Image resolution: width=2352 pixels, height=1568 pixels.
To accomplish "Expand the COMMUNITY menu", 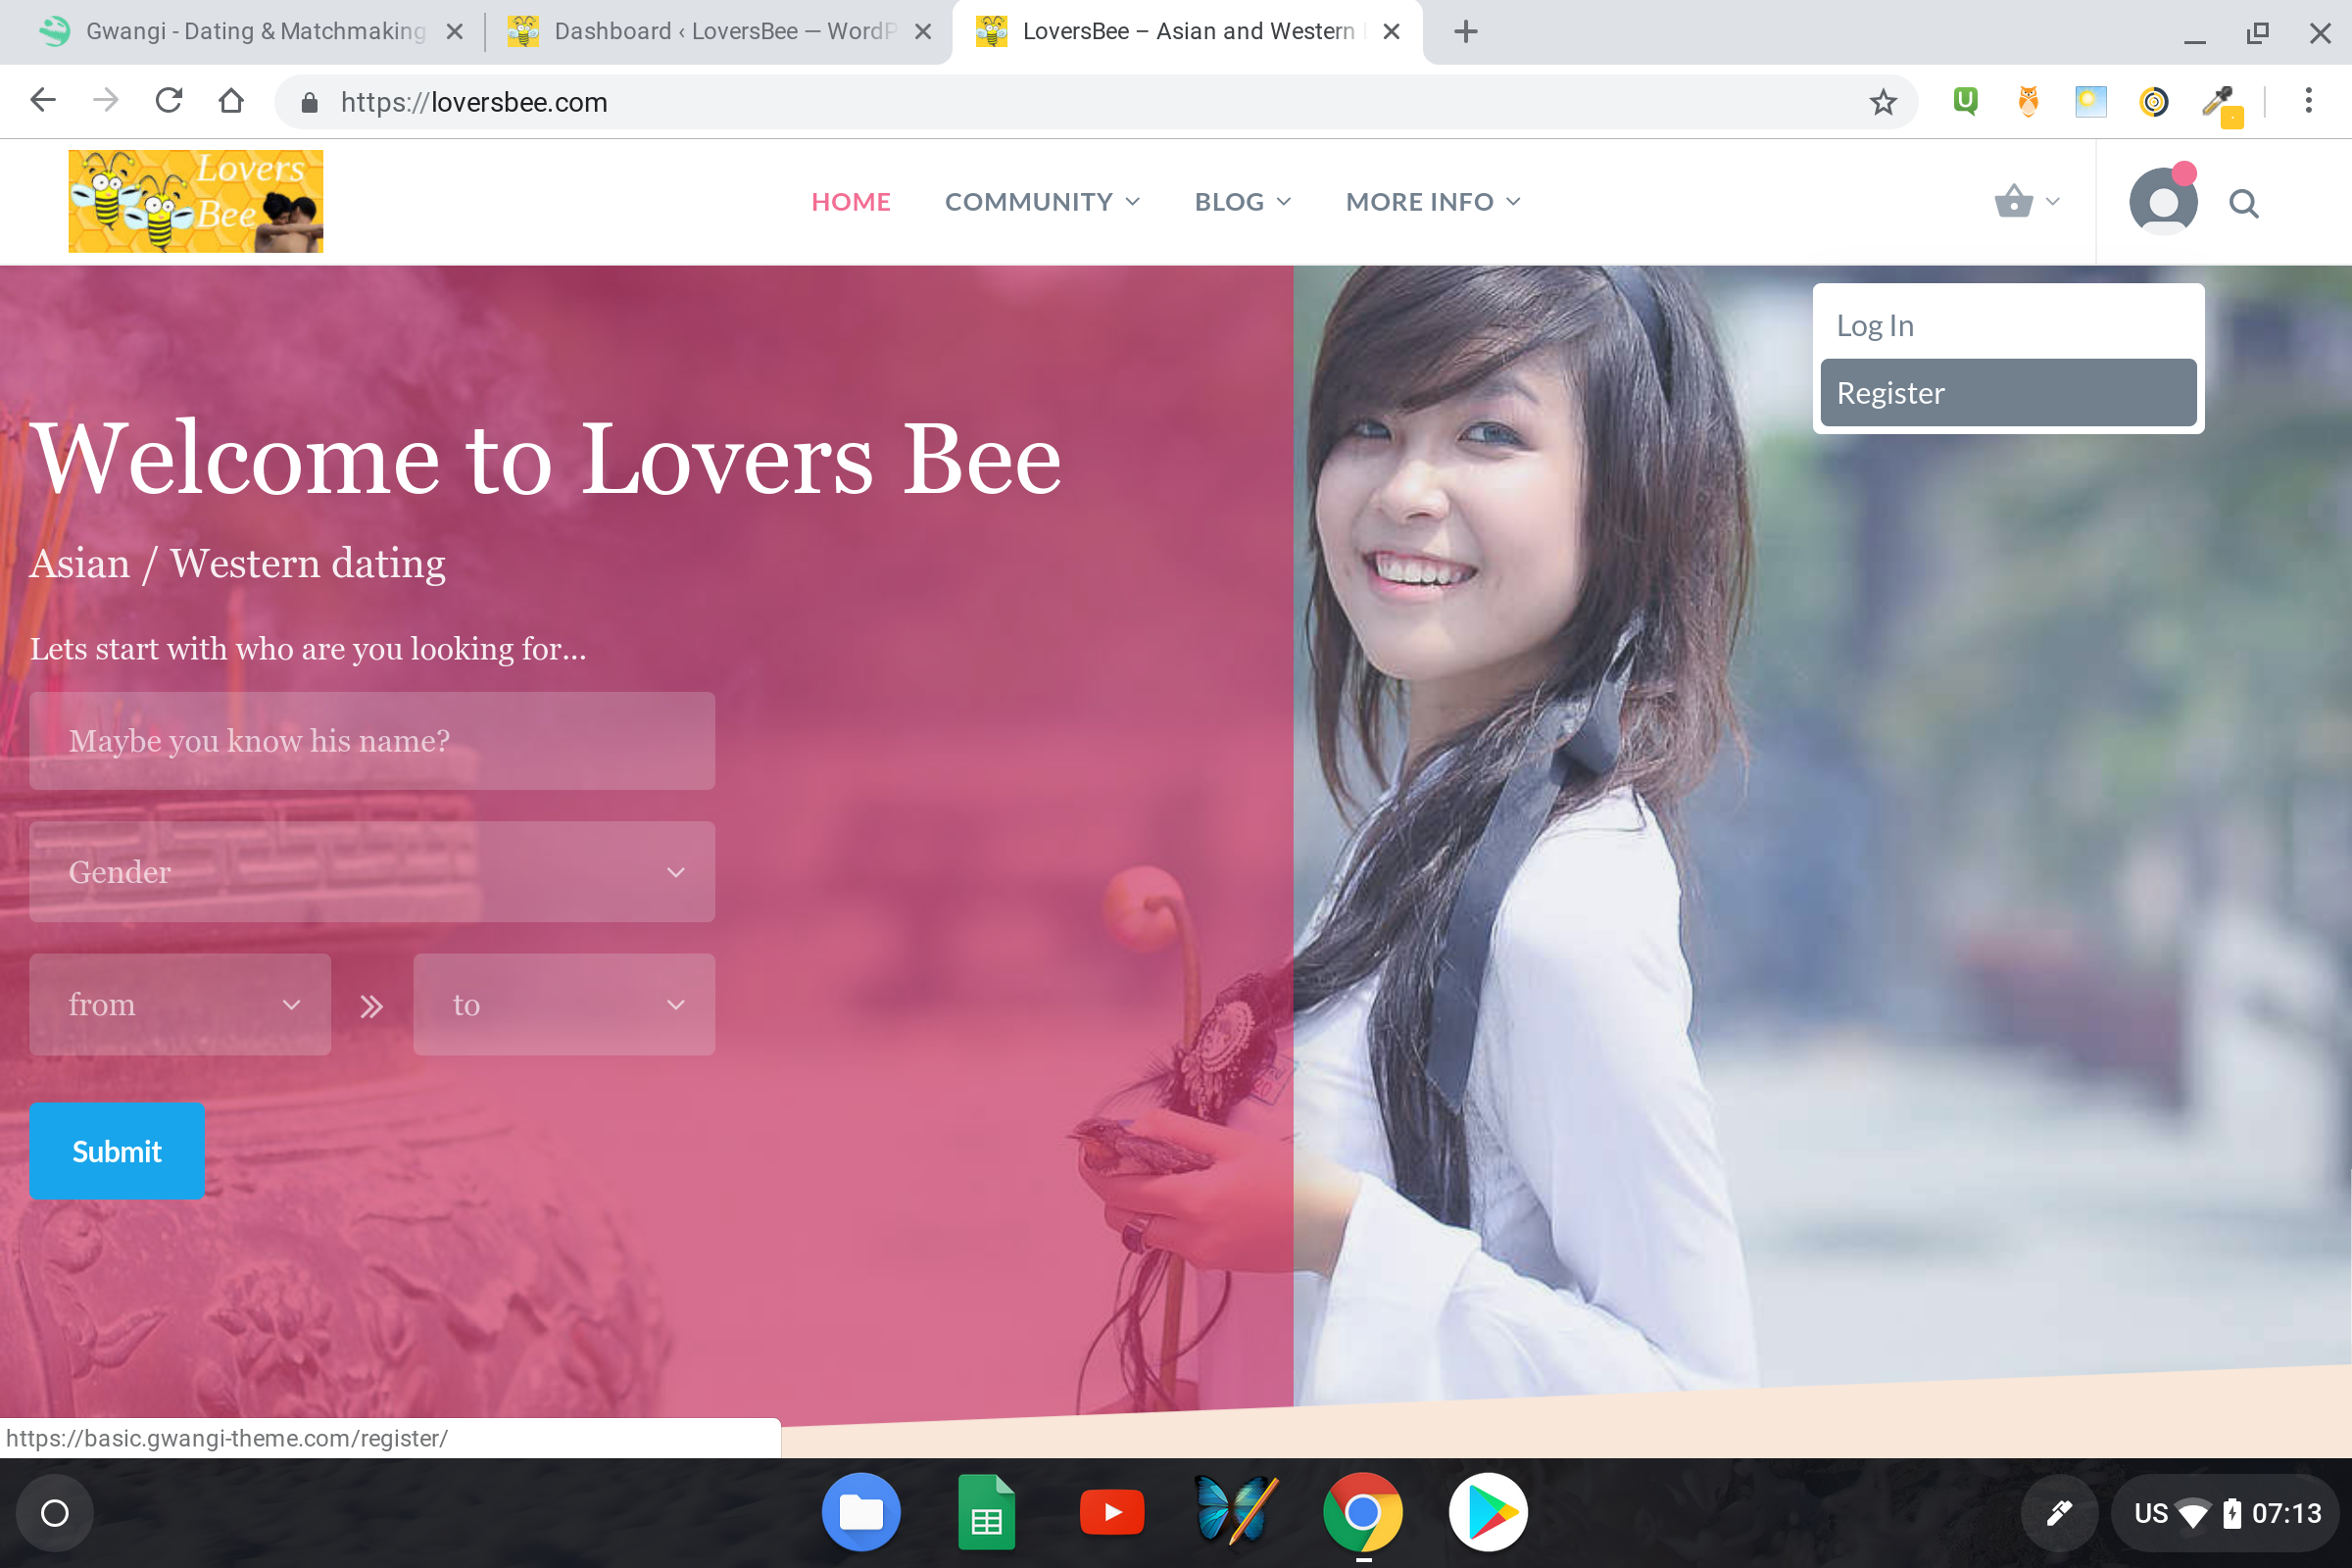I will (1042, 202).
